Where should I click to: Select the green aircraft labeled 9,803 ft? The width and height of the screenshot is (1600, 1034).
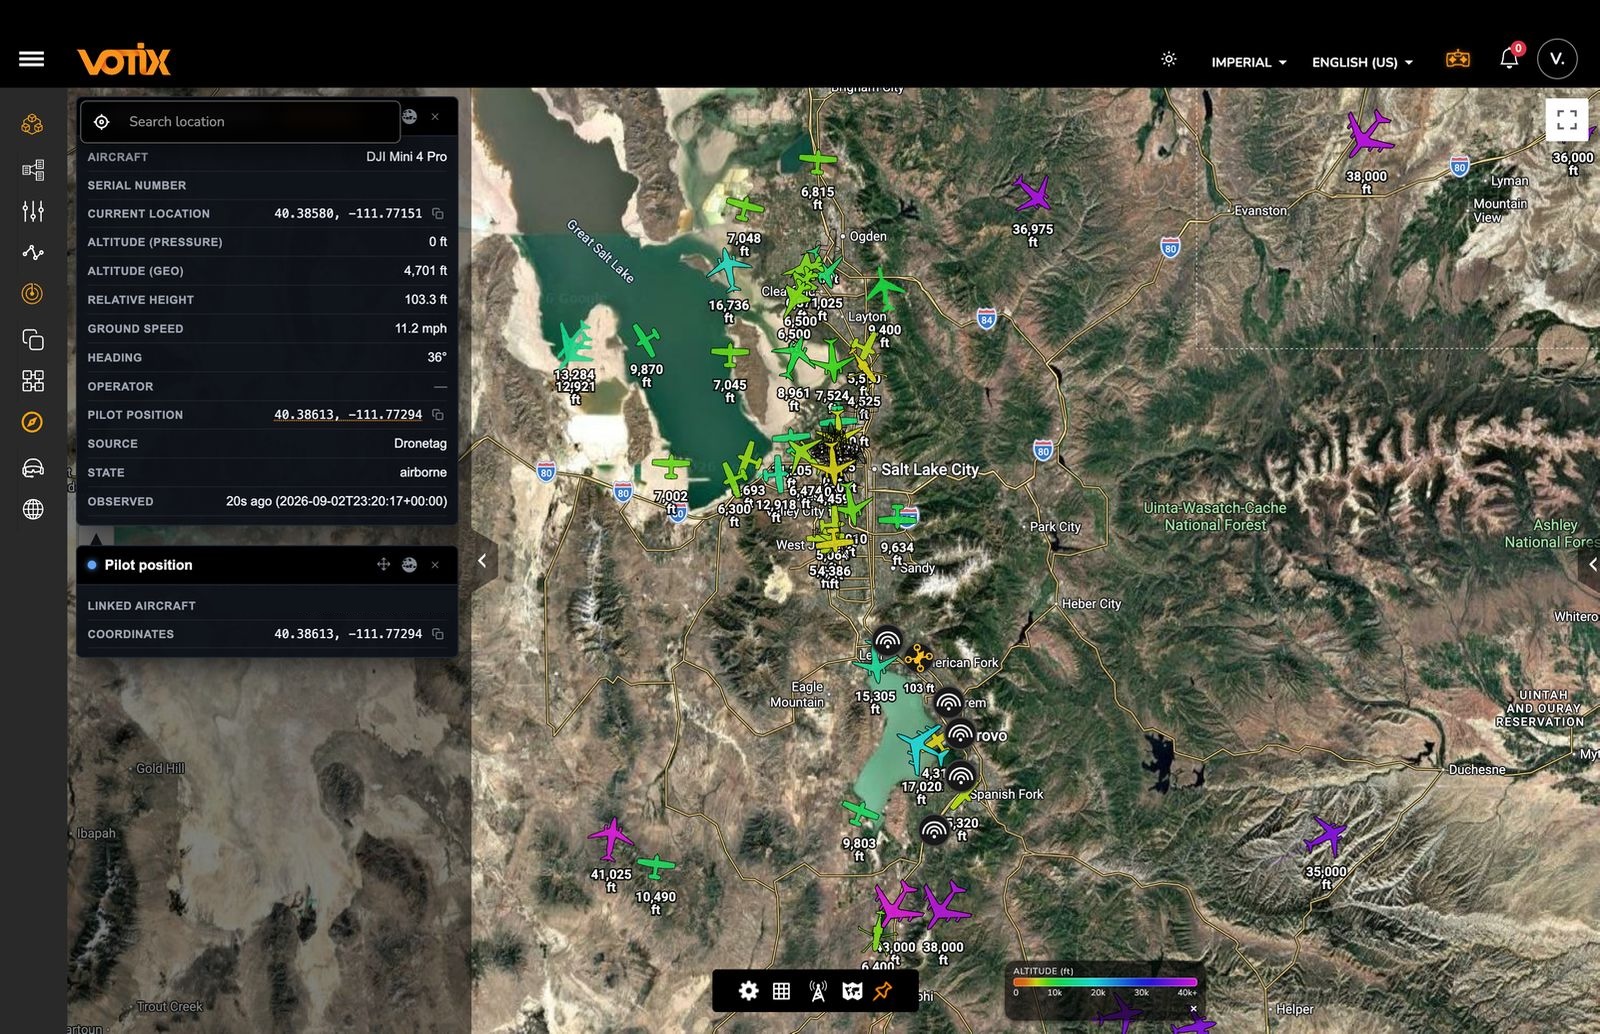tap(860, 812)
